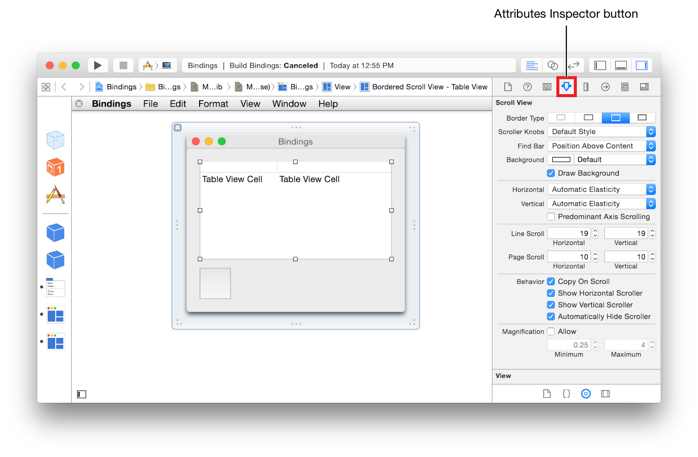
Task: Show the document outline
Action: [81, 394]
